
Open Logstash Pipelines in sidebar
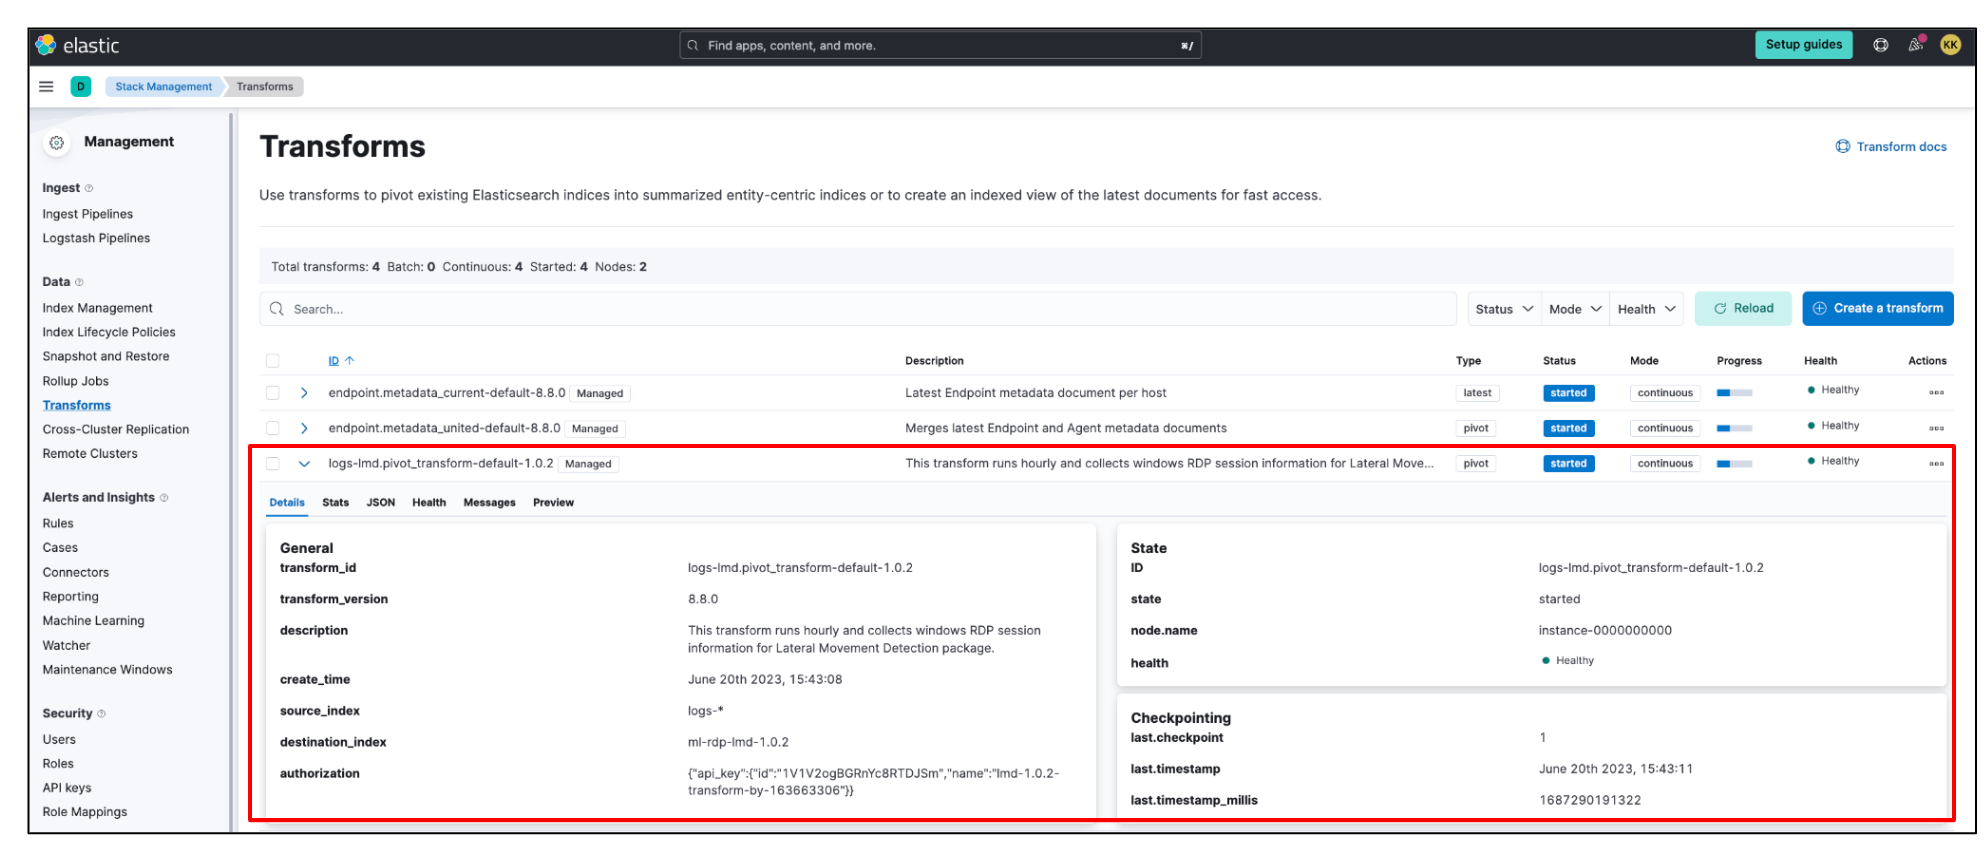point(96,238)
